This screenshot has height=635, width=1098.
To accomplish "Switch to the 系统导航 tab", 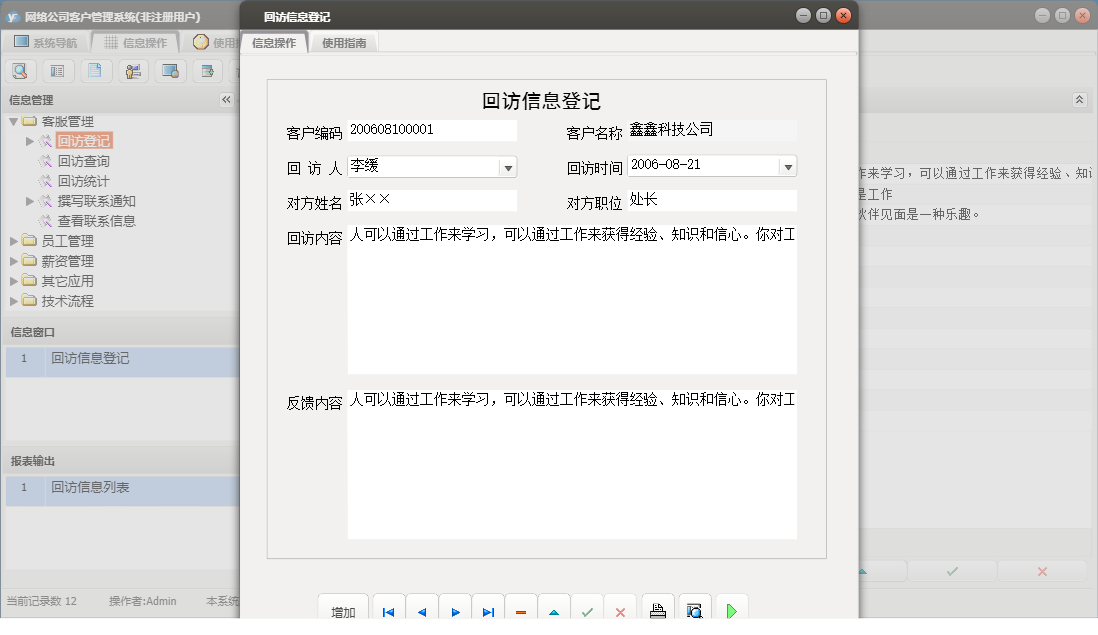I will (x=57, y=42).
